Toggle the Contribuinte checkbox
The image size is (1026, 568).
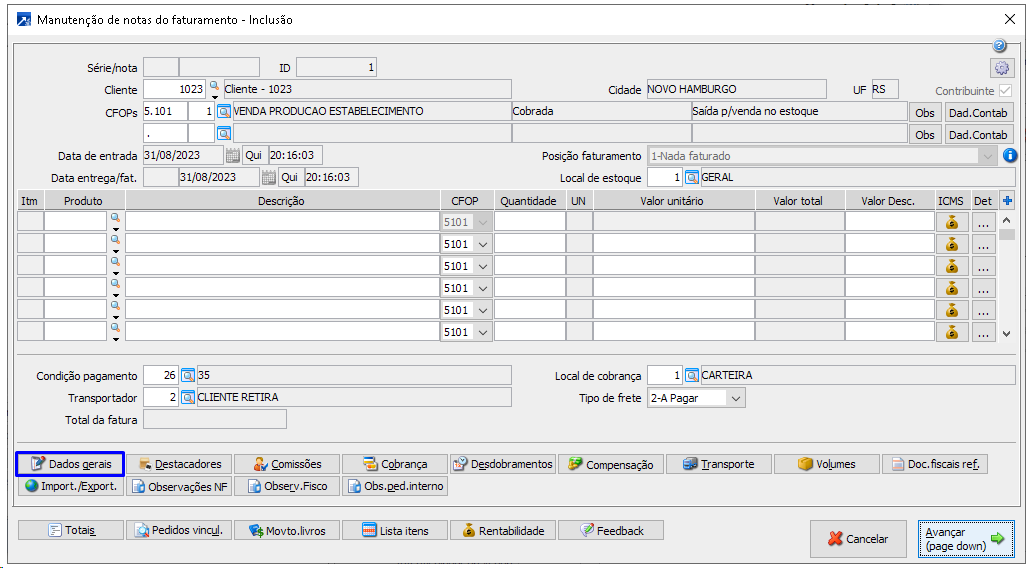coord(1005,90)
